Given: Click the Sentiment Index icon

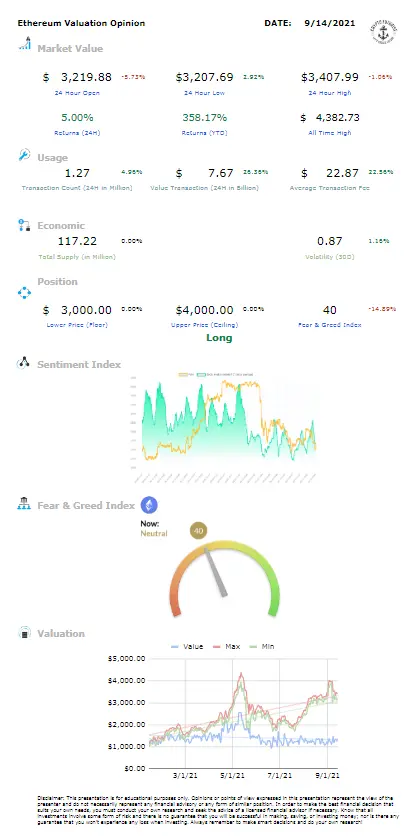Looking at the screenshot, I should [x=24, y=363].
